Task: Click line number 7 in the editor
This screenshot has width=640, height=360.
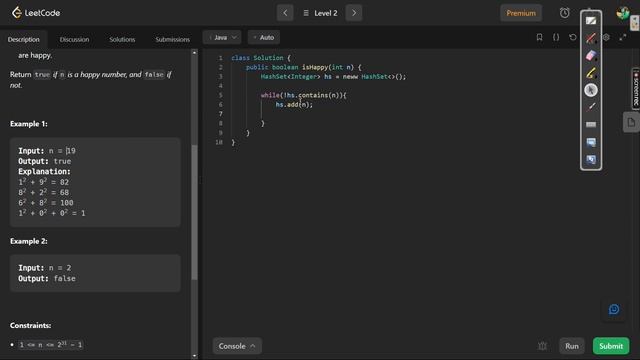Action: (220, 114)
